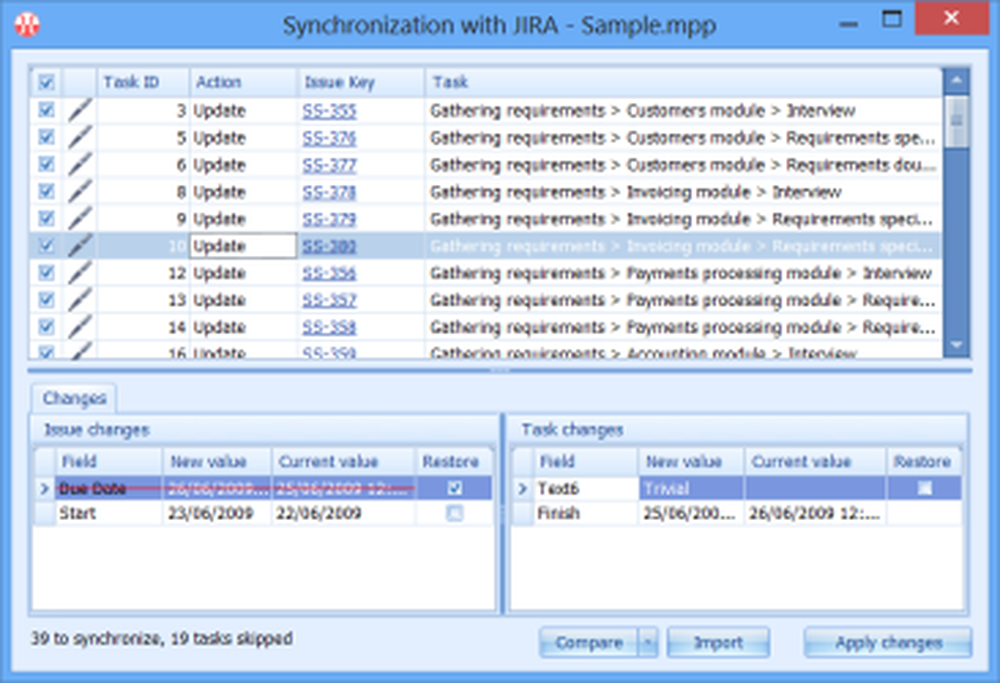Click the Field header in Task changes
The width and height of the screenshot is (1000, 683).
[585, 461]
